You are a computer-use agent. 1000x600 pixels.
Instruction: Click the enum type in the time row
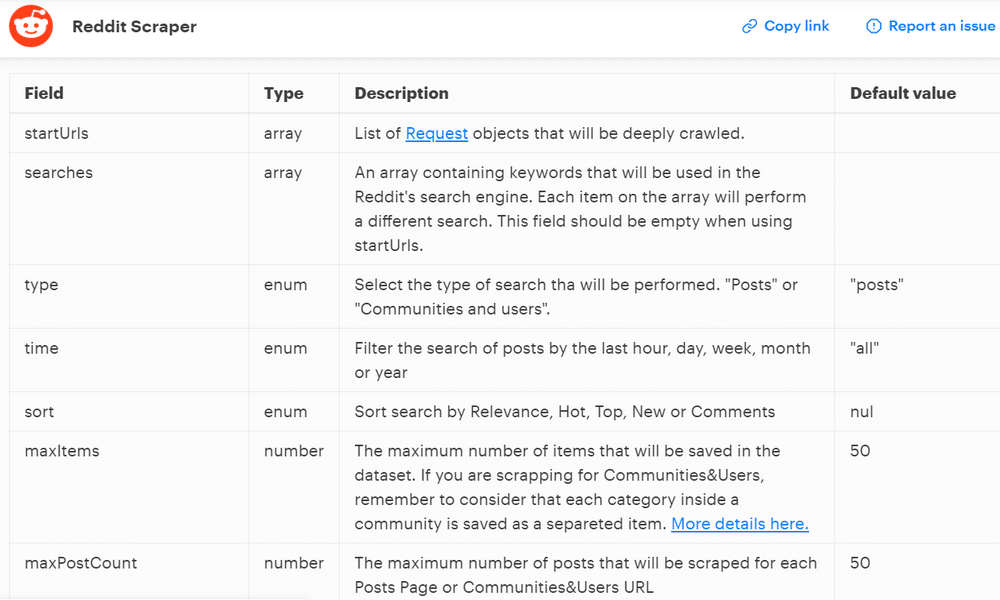click(x=286, y=348)
